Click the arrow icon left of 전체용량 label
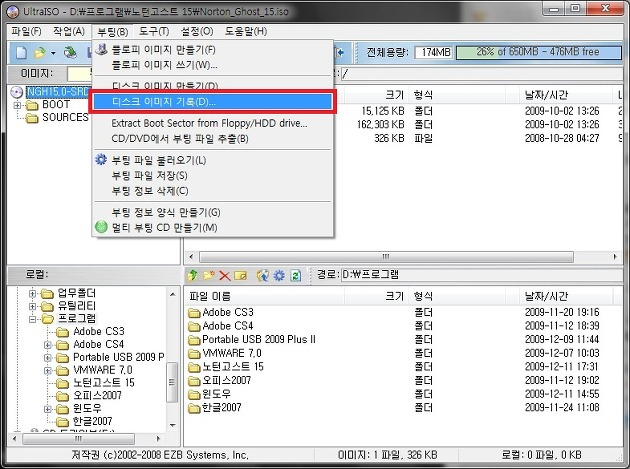This screenshot has height=469, width=630. point(340,52)
